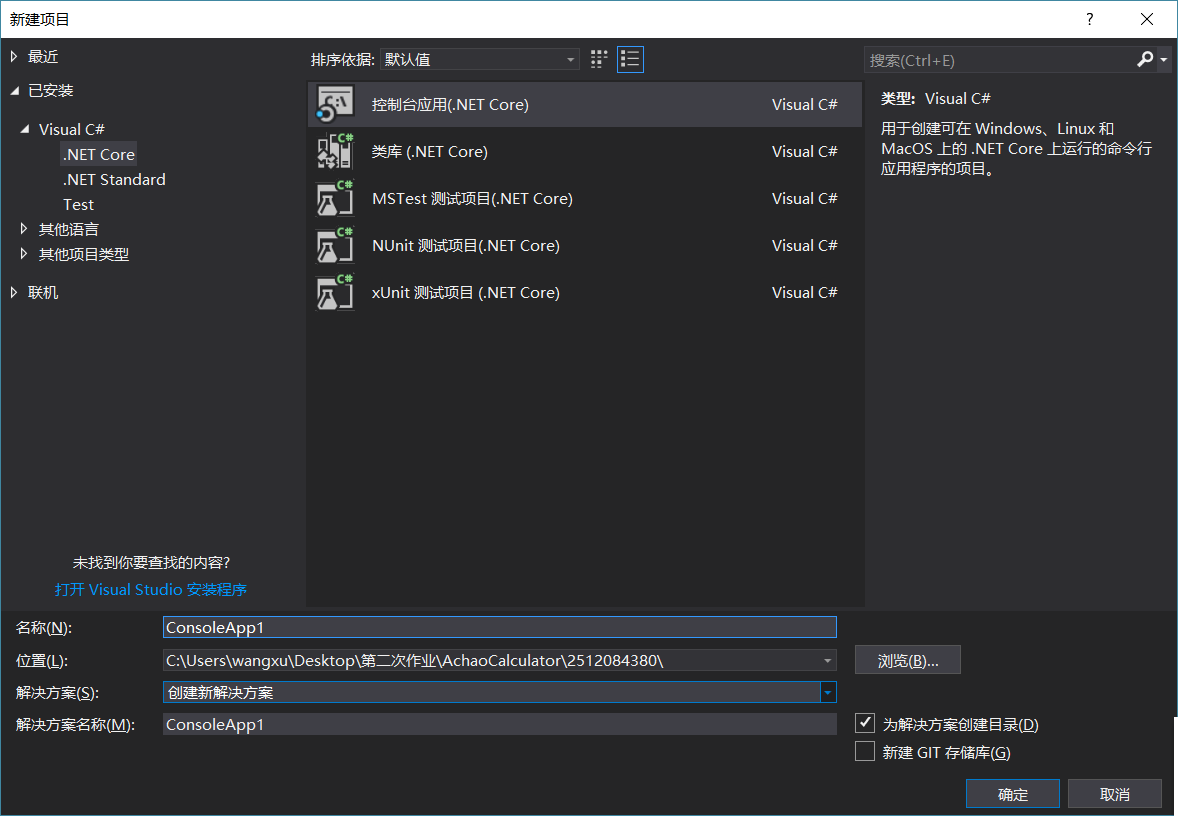Select the 控制台应用(.NET Core) template icon
This screenshot has height=816, width=1178.
tap(335, 104)
